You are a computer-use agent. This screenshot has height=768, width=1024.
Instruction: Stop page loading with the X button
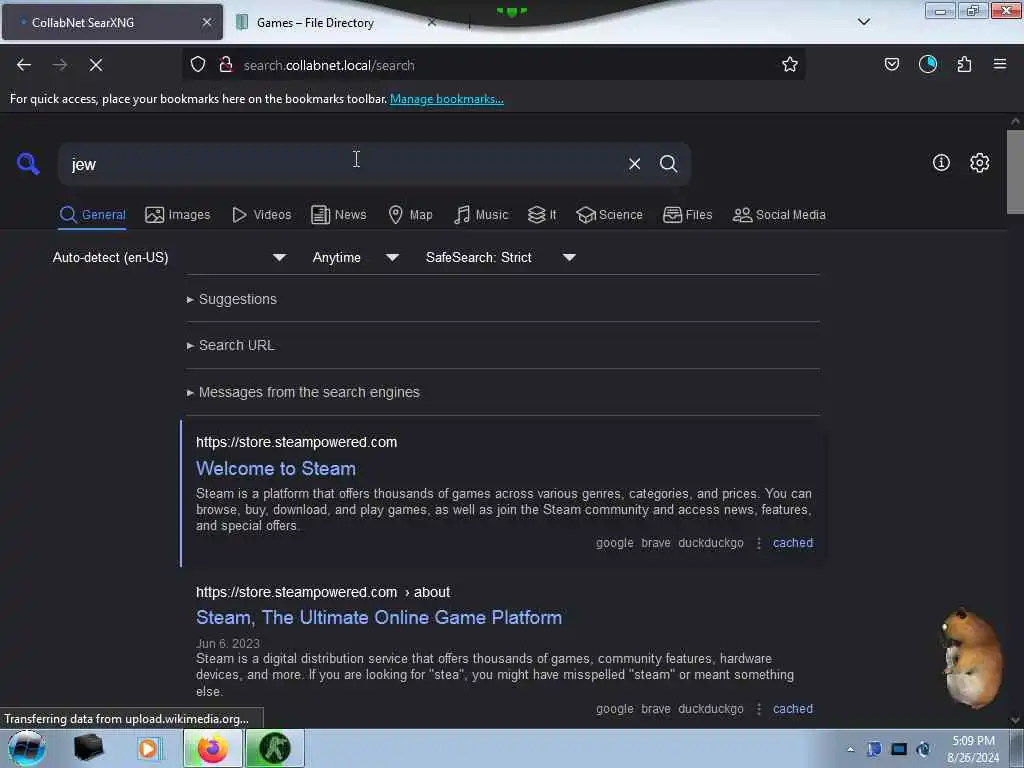coord(95,65)
